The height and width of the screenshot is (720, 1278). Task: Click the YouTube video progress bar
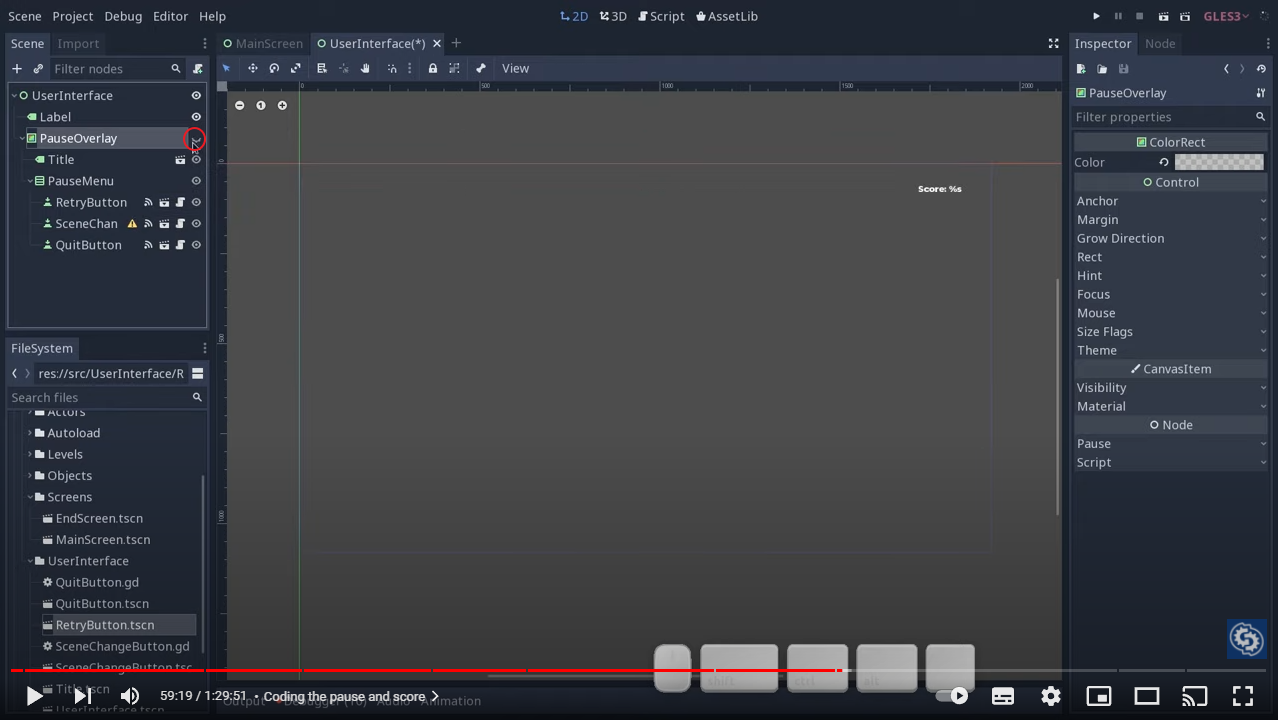tap(639, 670)
